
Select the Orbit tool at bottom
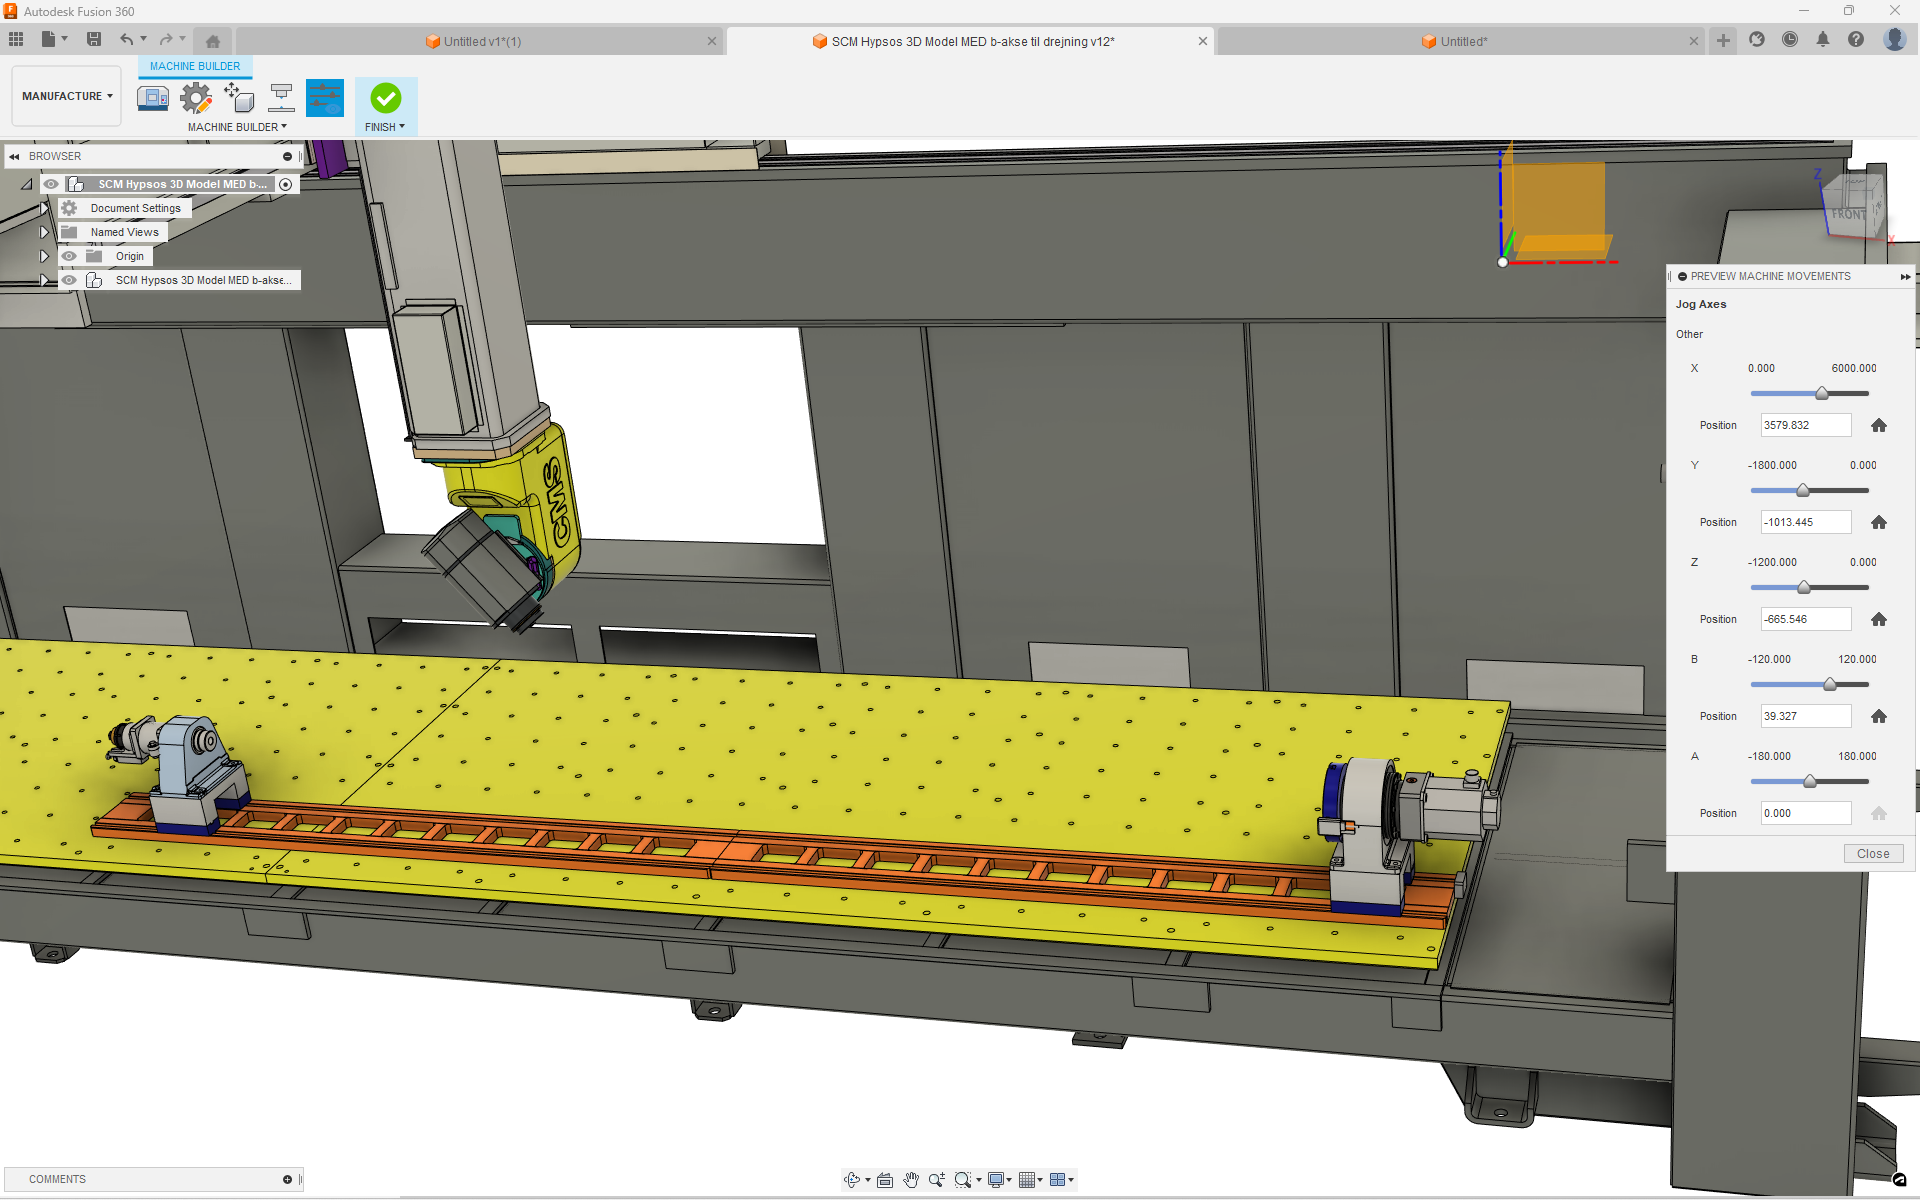pos(851,1180)
